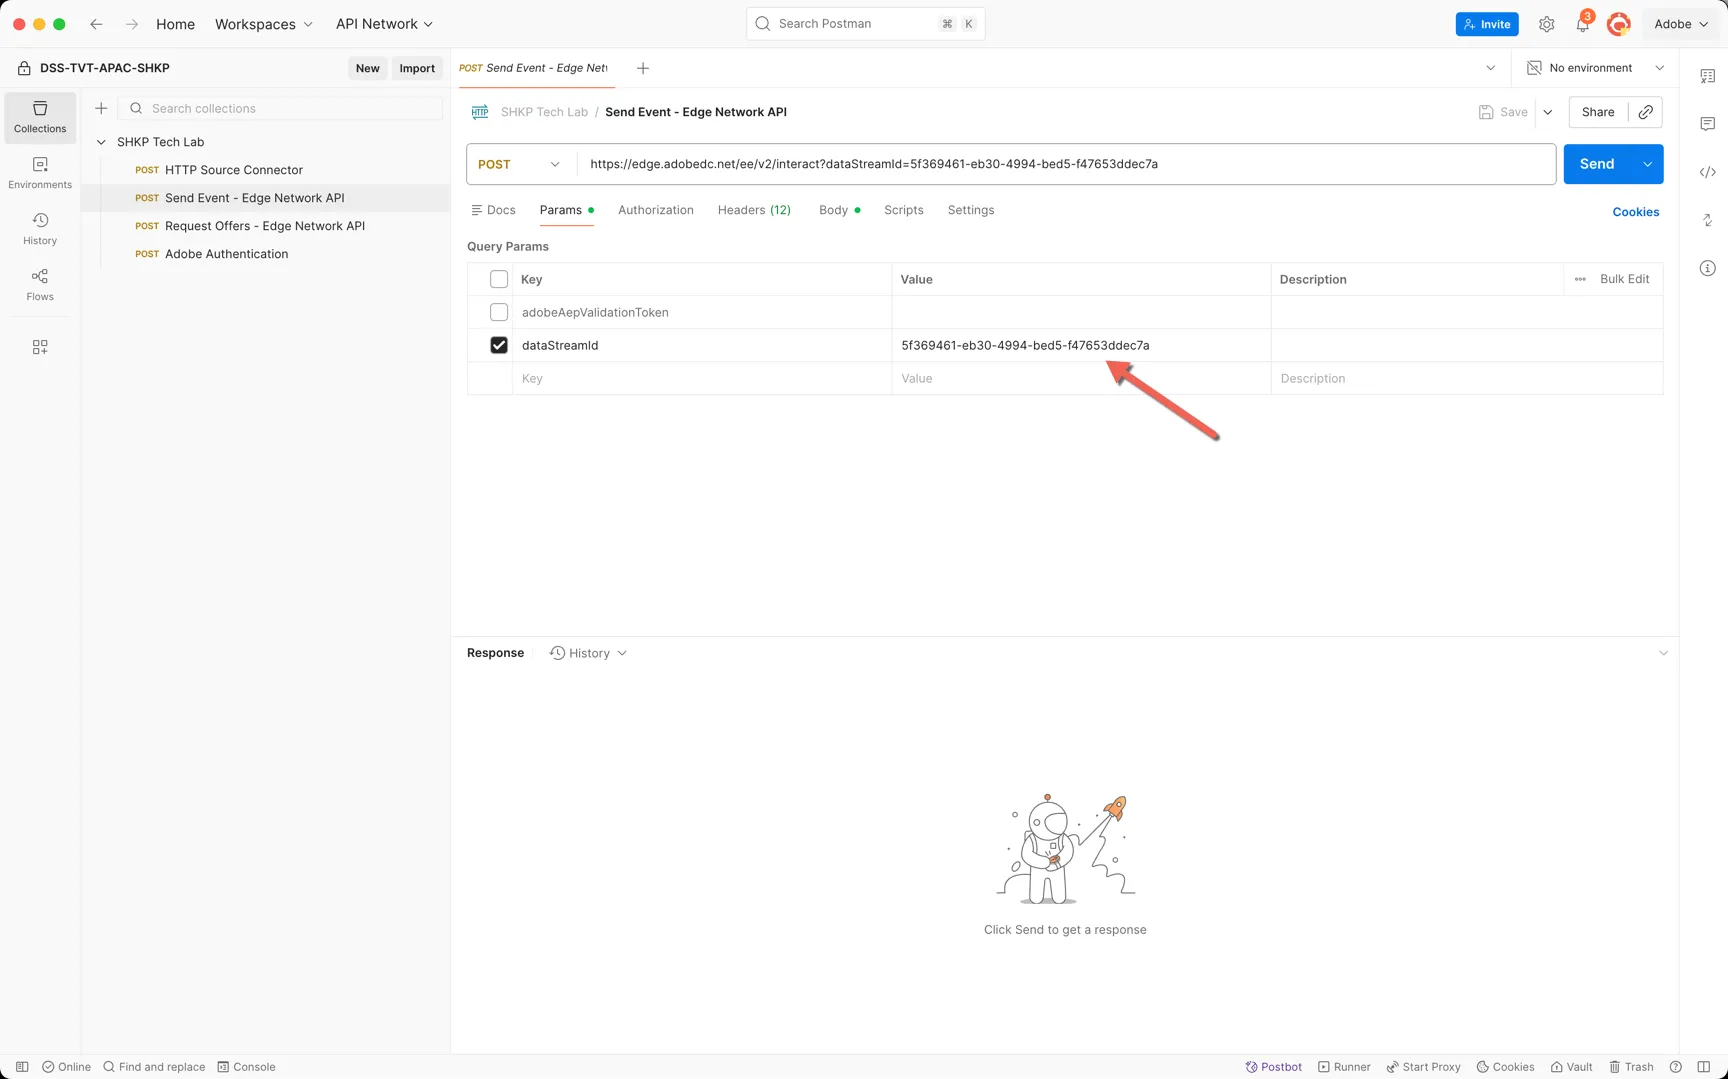Click the request URL field
The image size is (1728, 1079).
pyautogui.click(x=1066, y=164)
